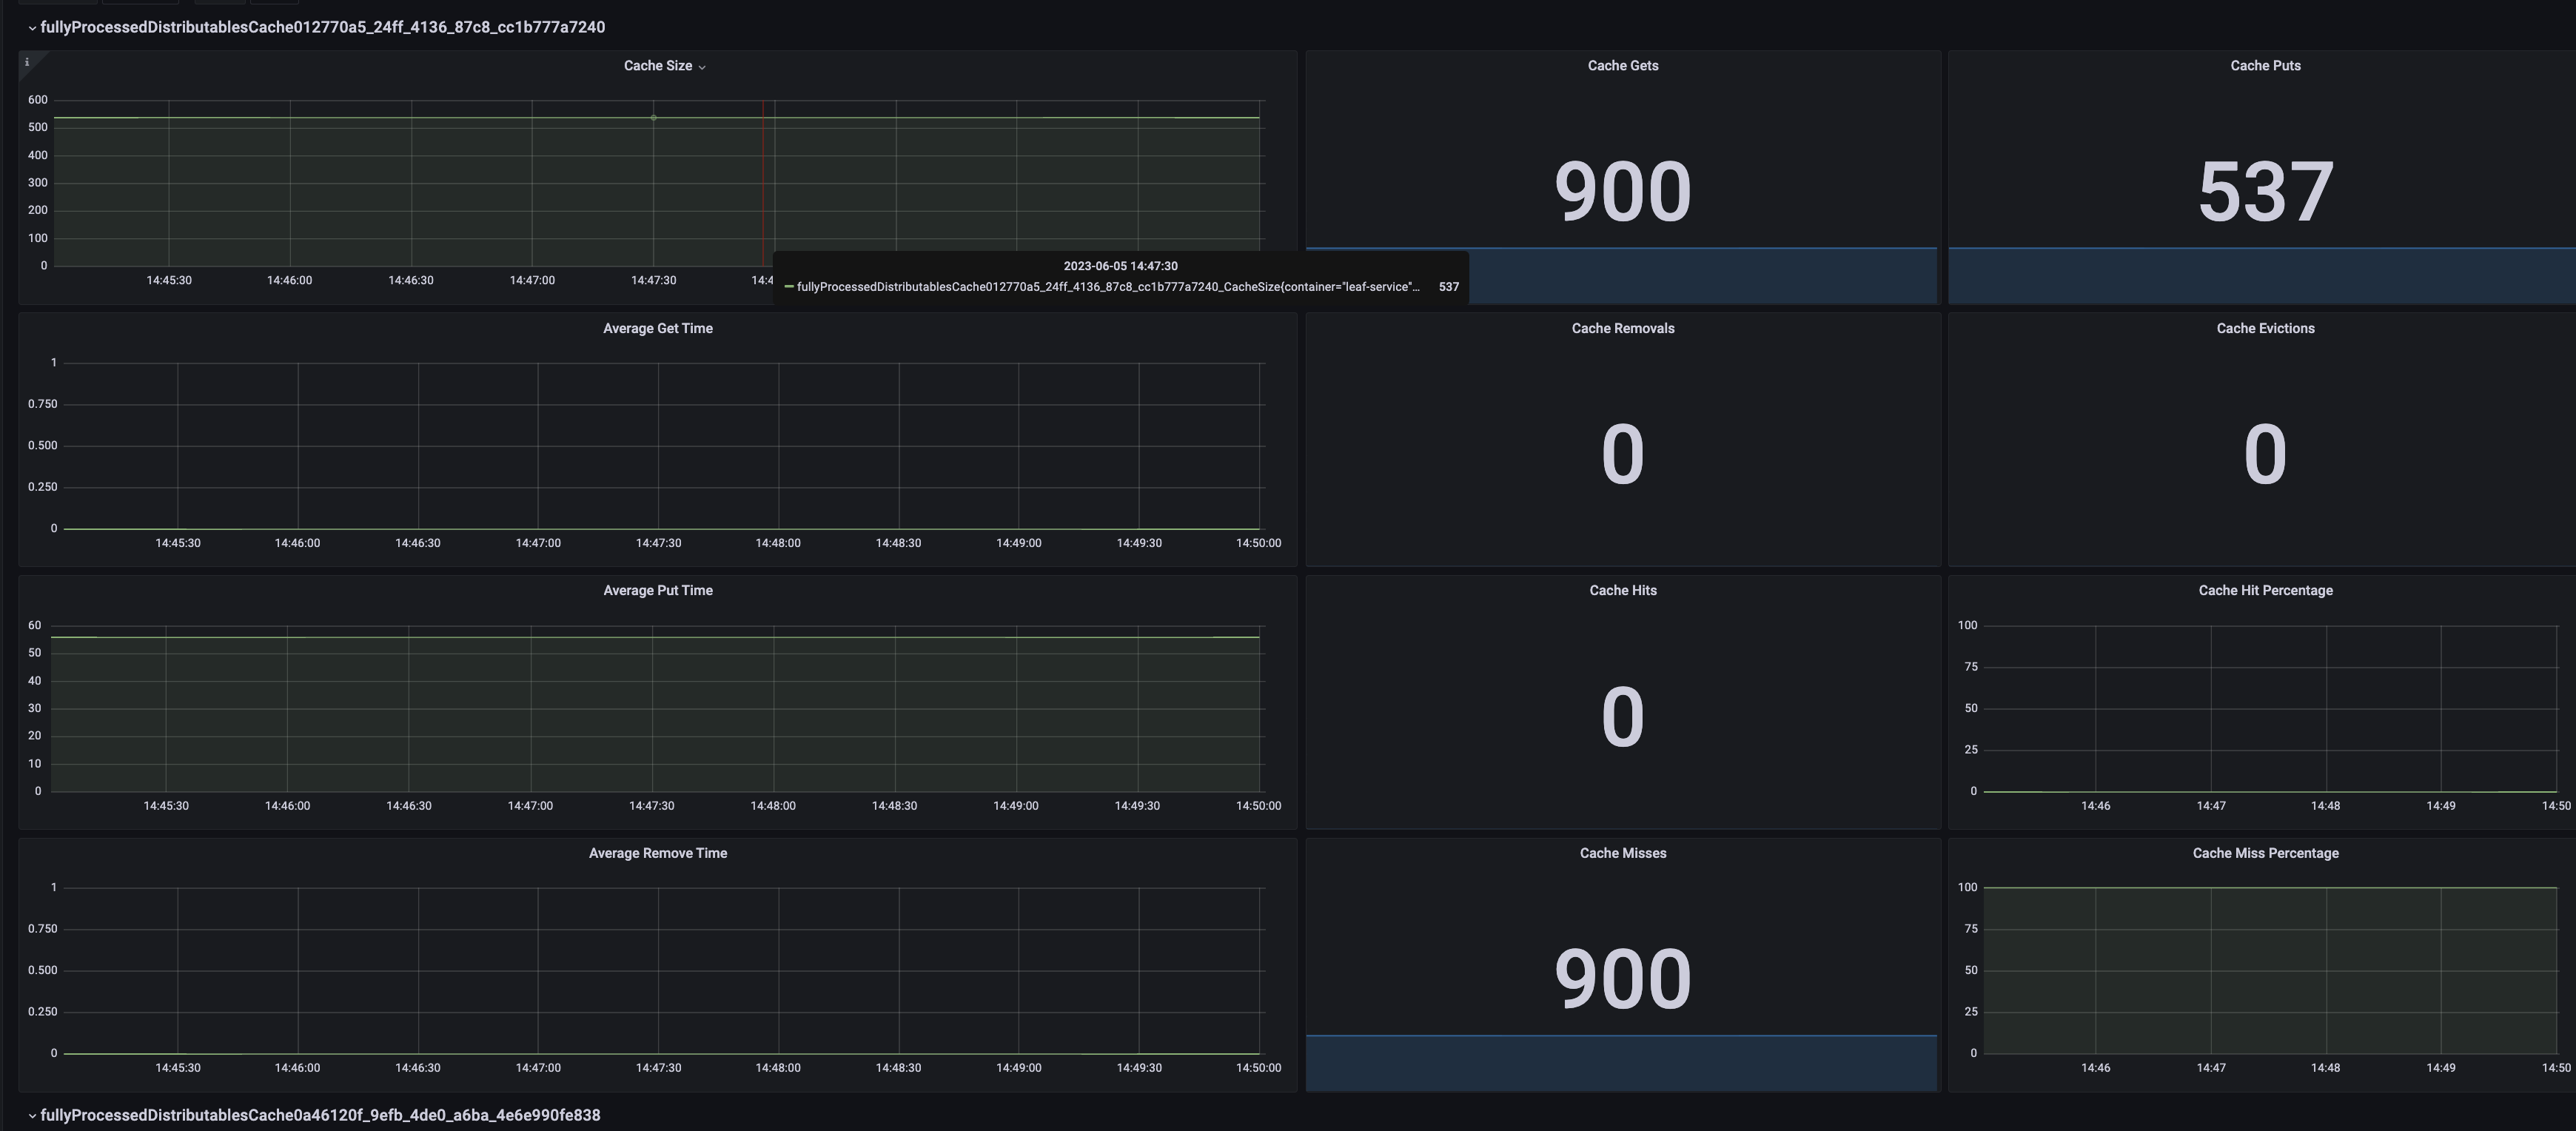Click the fullyProcessedDistributablesCache012770a5 row title text
2576x1131 pixels.
click(322, 28)
